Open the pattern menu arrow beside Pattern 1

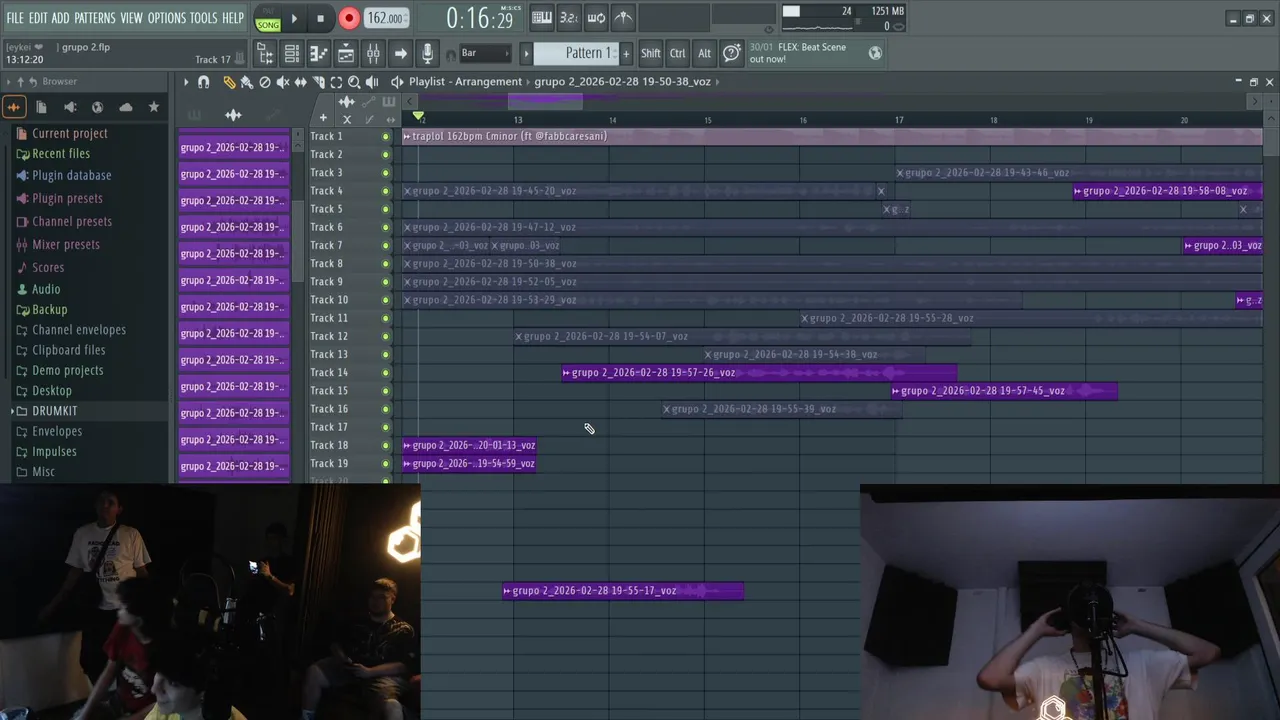click(527, 53)
